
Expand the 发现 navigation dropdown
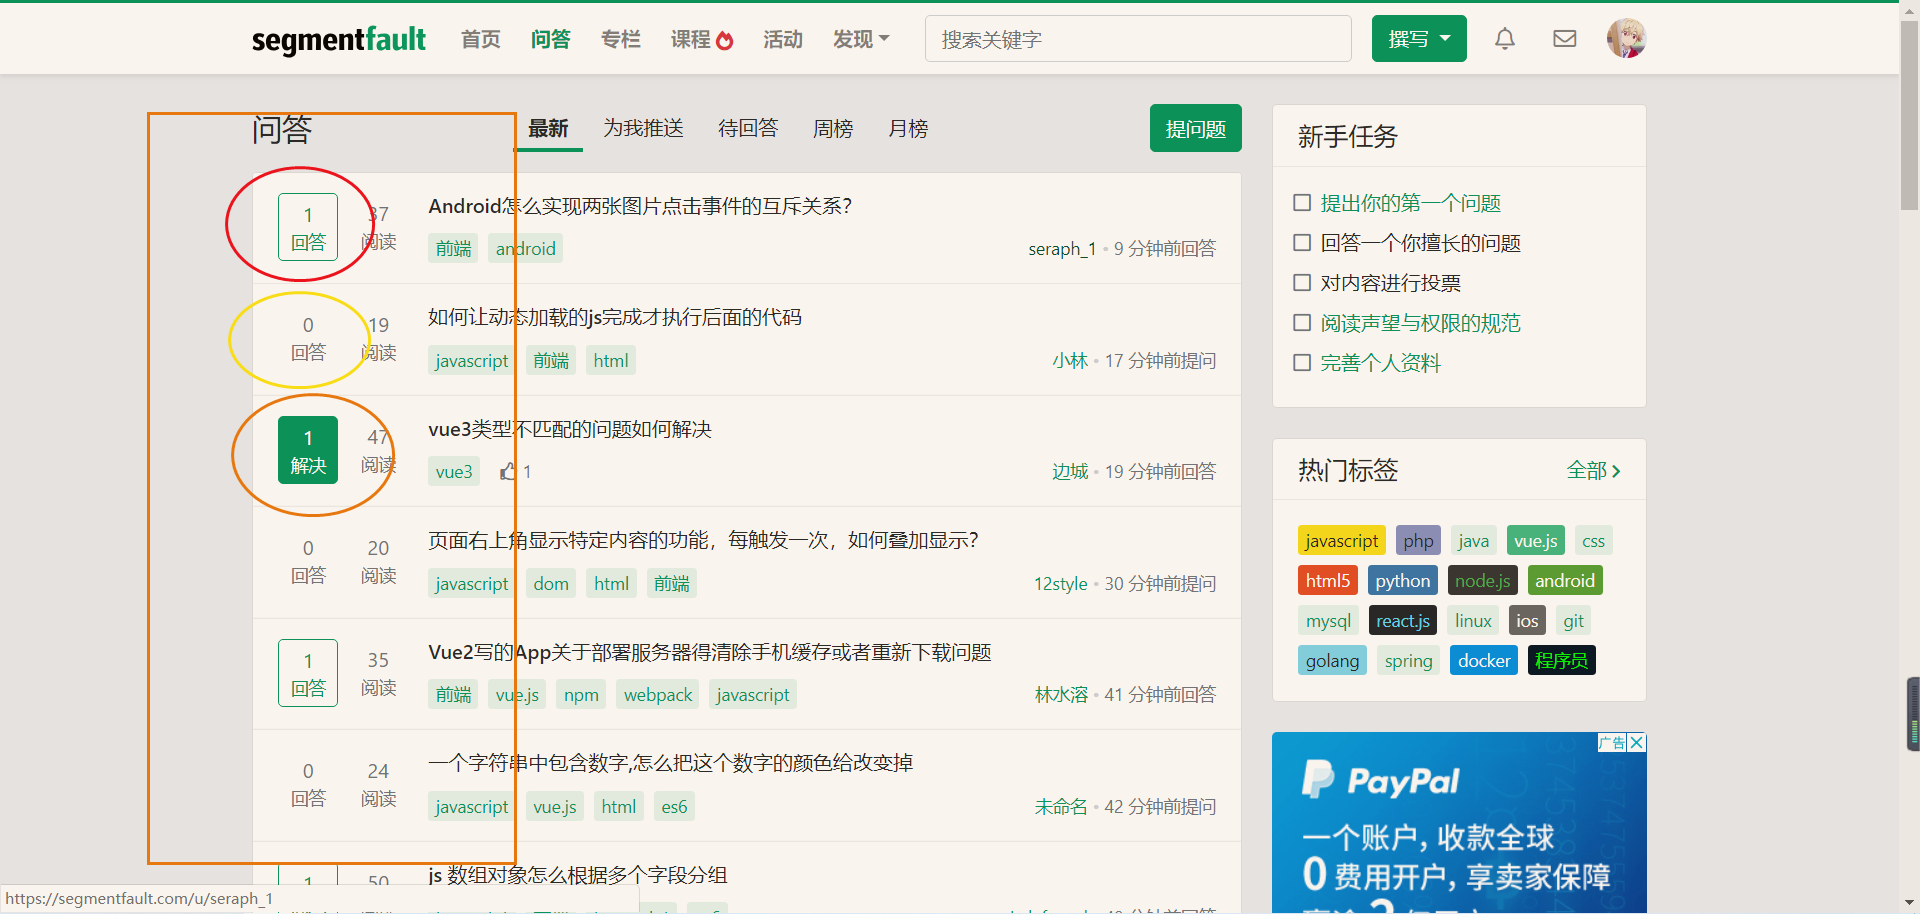pos(860,39)
